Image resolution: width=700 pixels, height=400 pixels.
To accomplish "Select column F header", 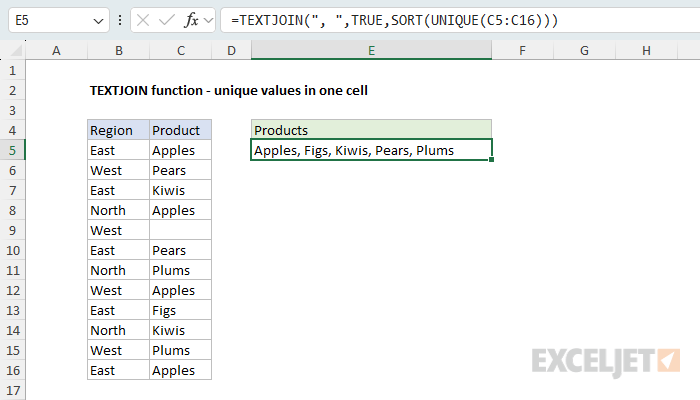I will click(522, 50).
